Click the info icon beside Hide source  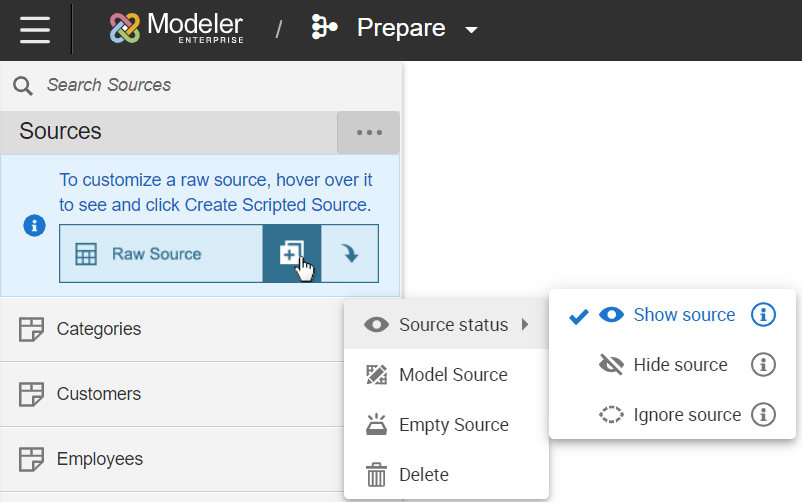[x=763, y=365]
